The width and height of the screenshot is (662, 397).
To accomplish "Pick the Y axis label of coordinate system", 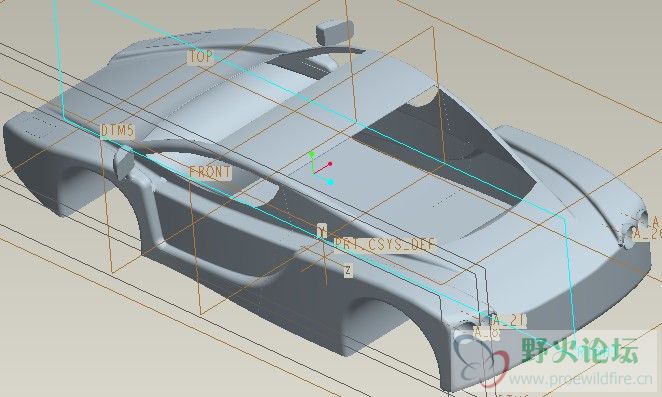I will 322,231.
